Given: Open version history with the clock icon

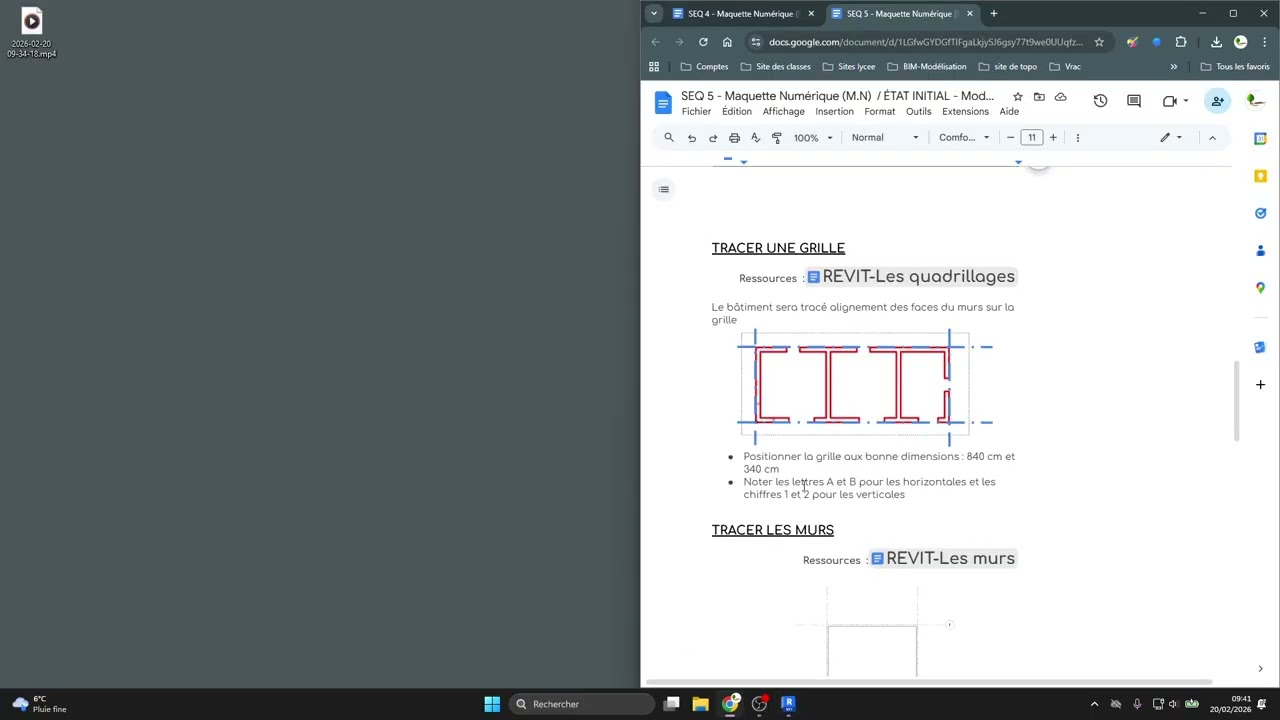Looking at the screenshot, I should [1100, 101].
